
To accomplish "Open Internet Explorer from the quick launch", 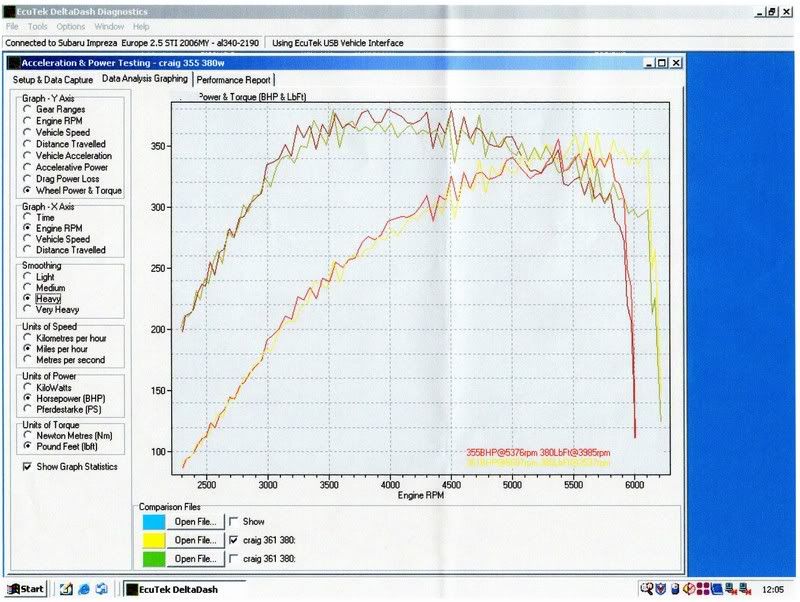I will tap(84, 589).
